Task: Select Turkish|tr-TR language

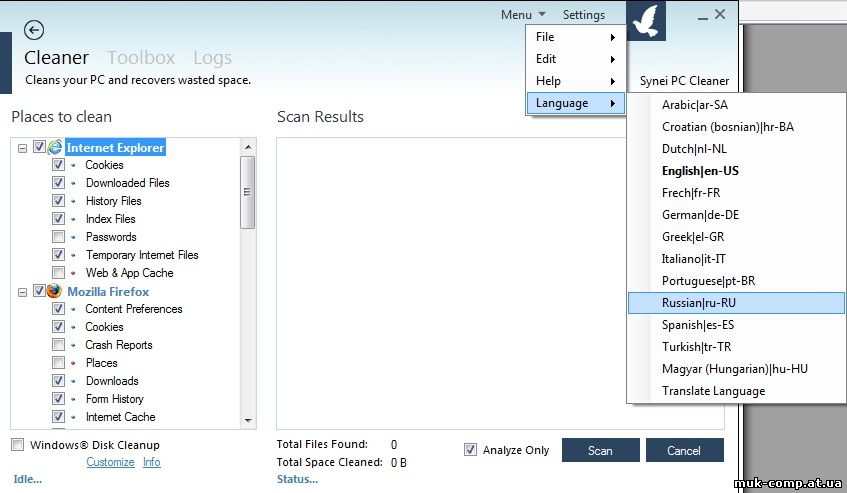Action: tap(736, 347)
